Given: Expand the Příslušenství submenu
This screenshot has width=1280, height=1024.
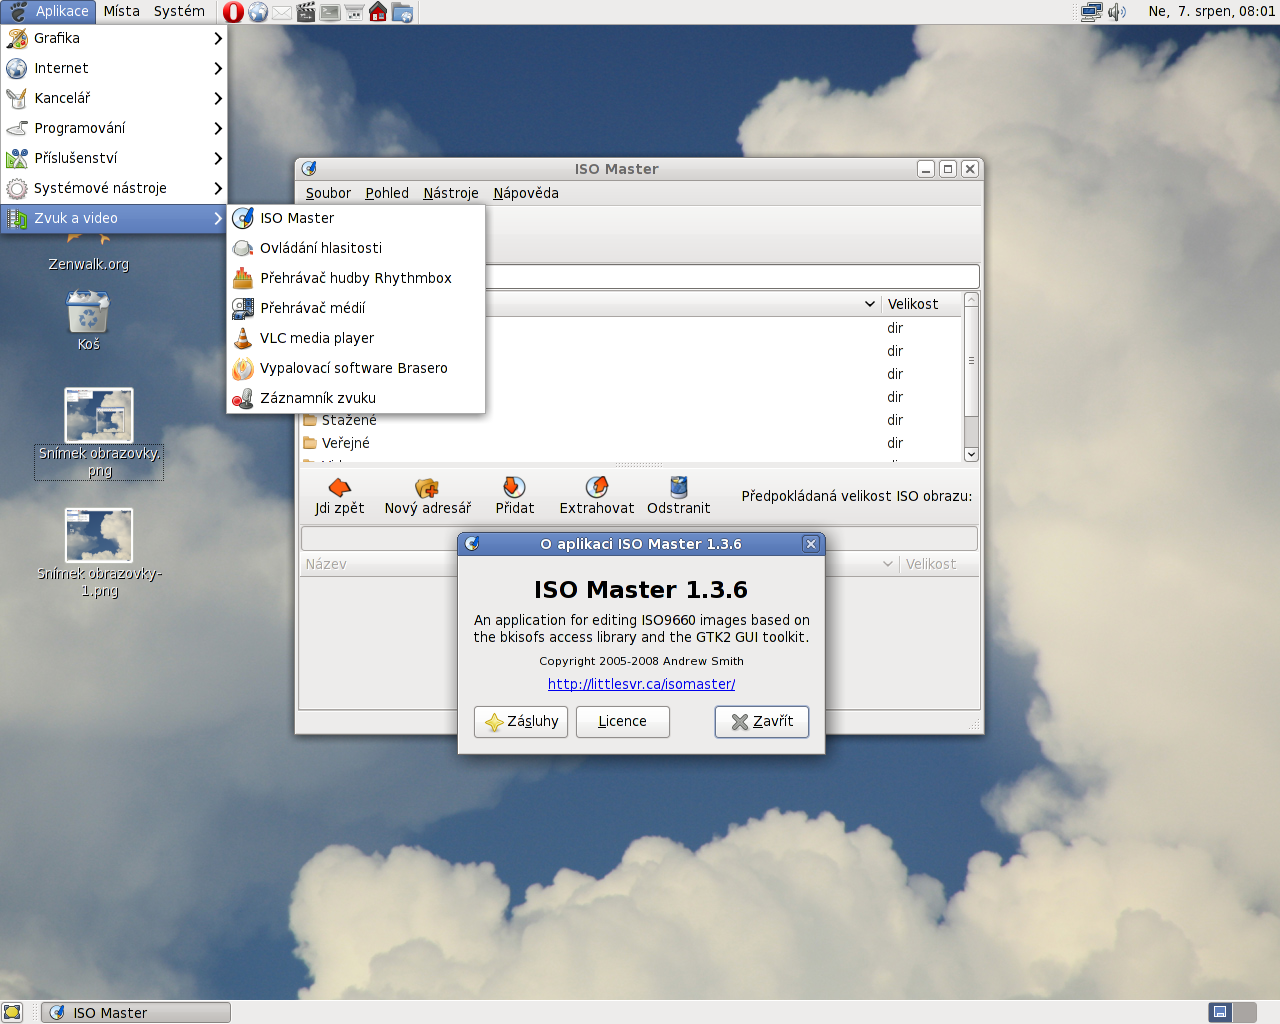Looking at the screenshot, I should pos(114,158).
